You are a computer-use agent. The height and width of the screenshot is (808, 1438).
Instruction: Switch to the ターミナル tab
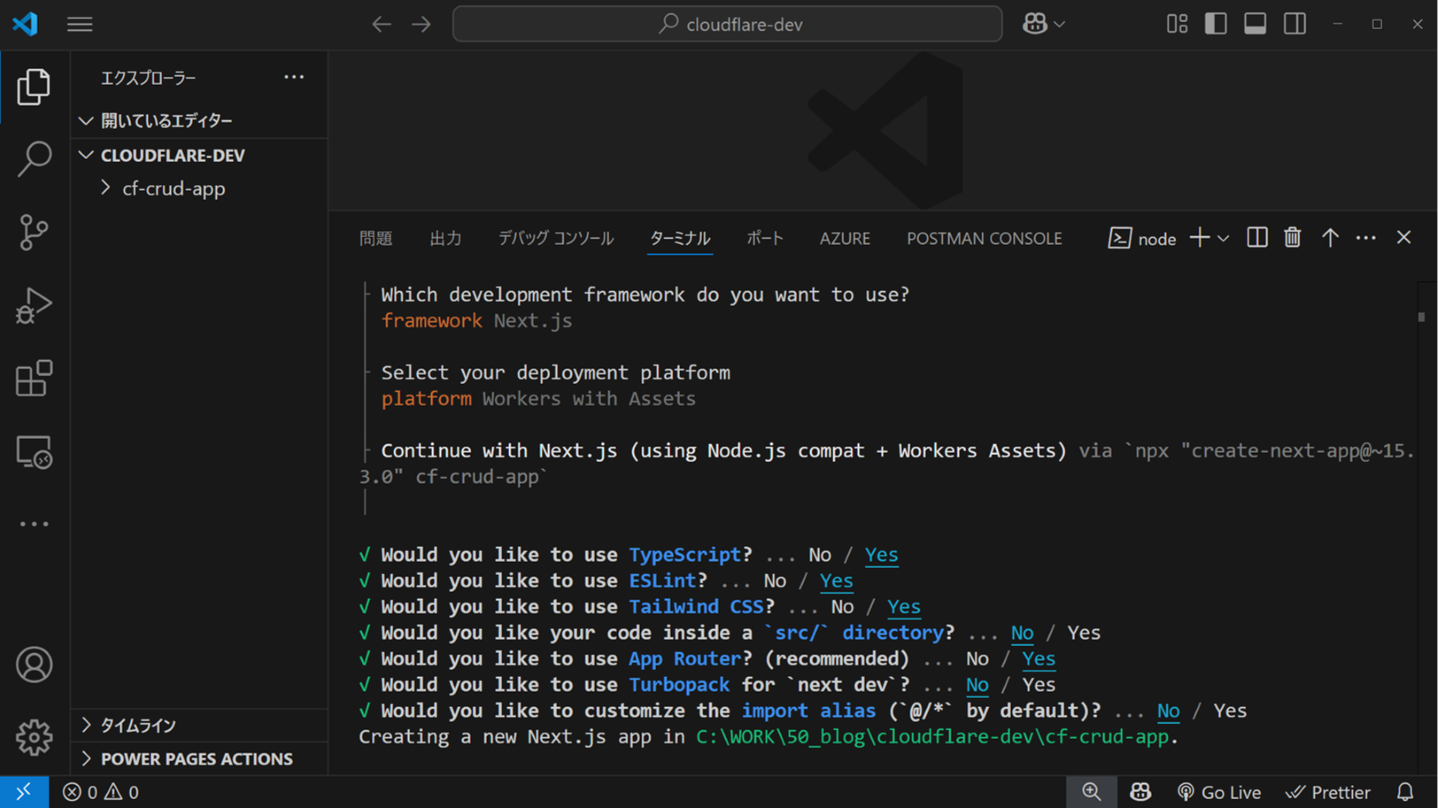click(x=680, y=238)
